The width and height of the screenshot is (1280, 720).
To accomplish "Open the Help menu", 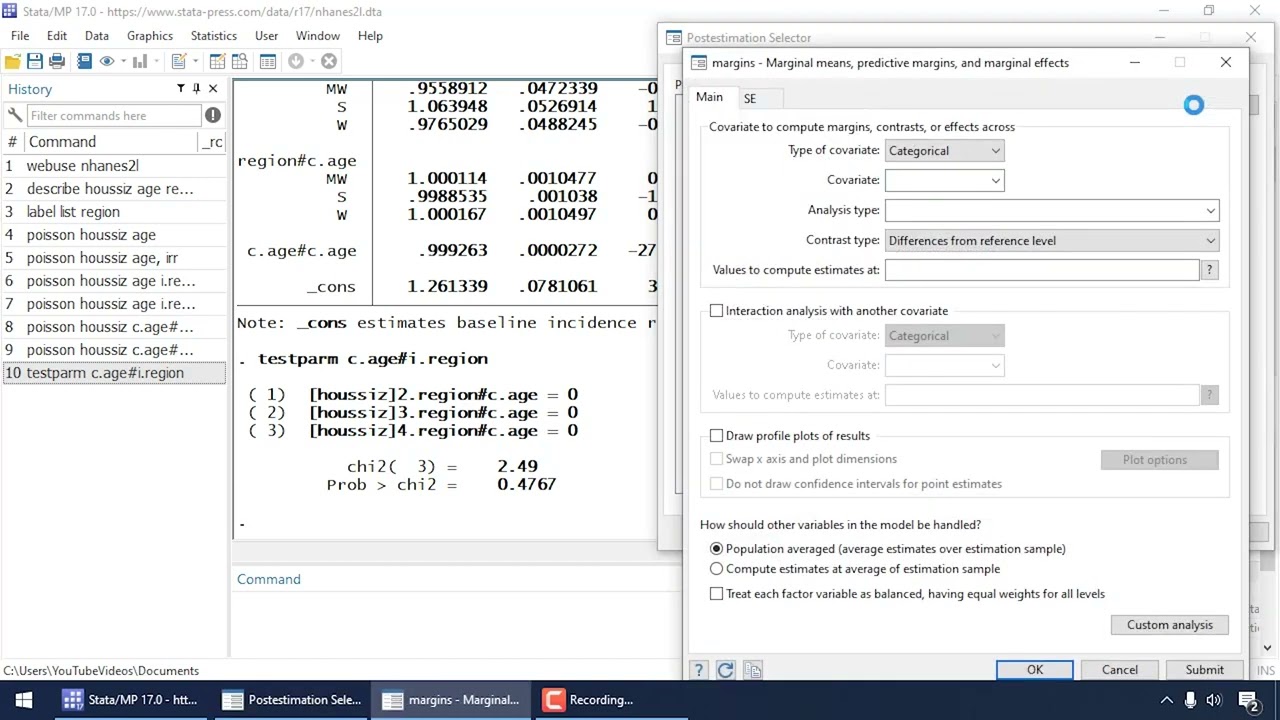I will pyautogui.click(x=370, y=36).
